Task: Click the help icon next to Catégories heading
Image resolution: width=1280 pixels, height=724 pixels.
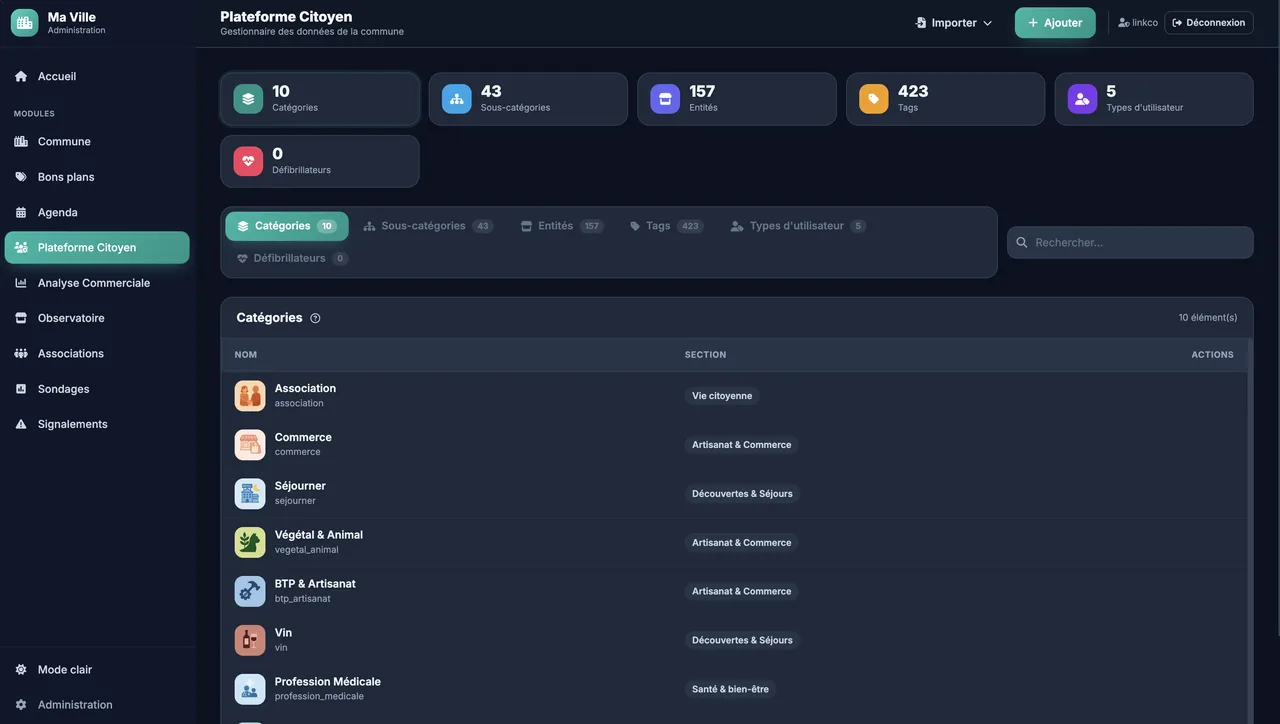Action: click(x=315, y=318)
